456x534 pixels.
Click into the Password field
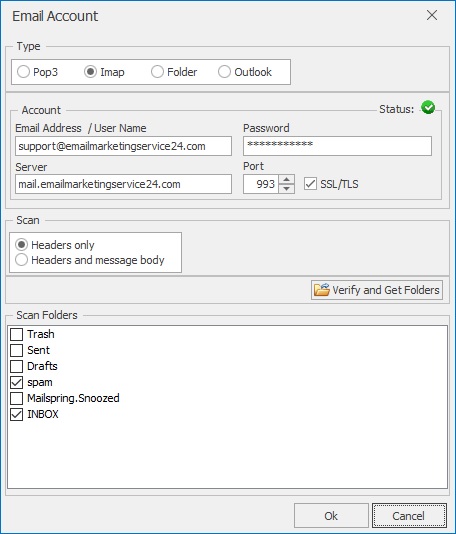(337, 146)
